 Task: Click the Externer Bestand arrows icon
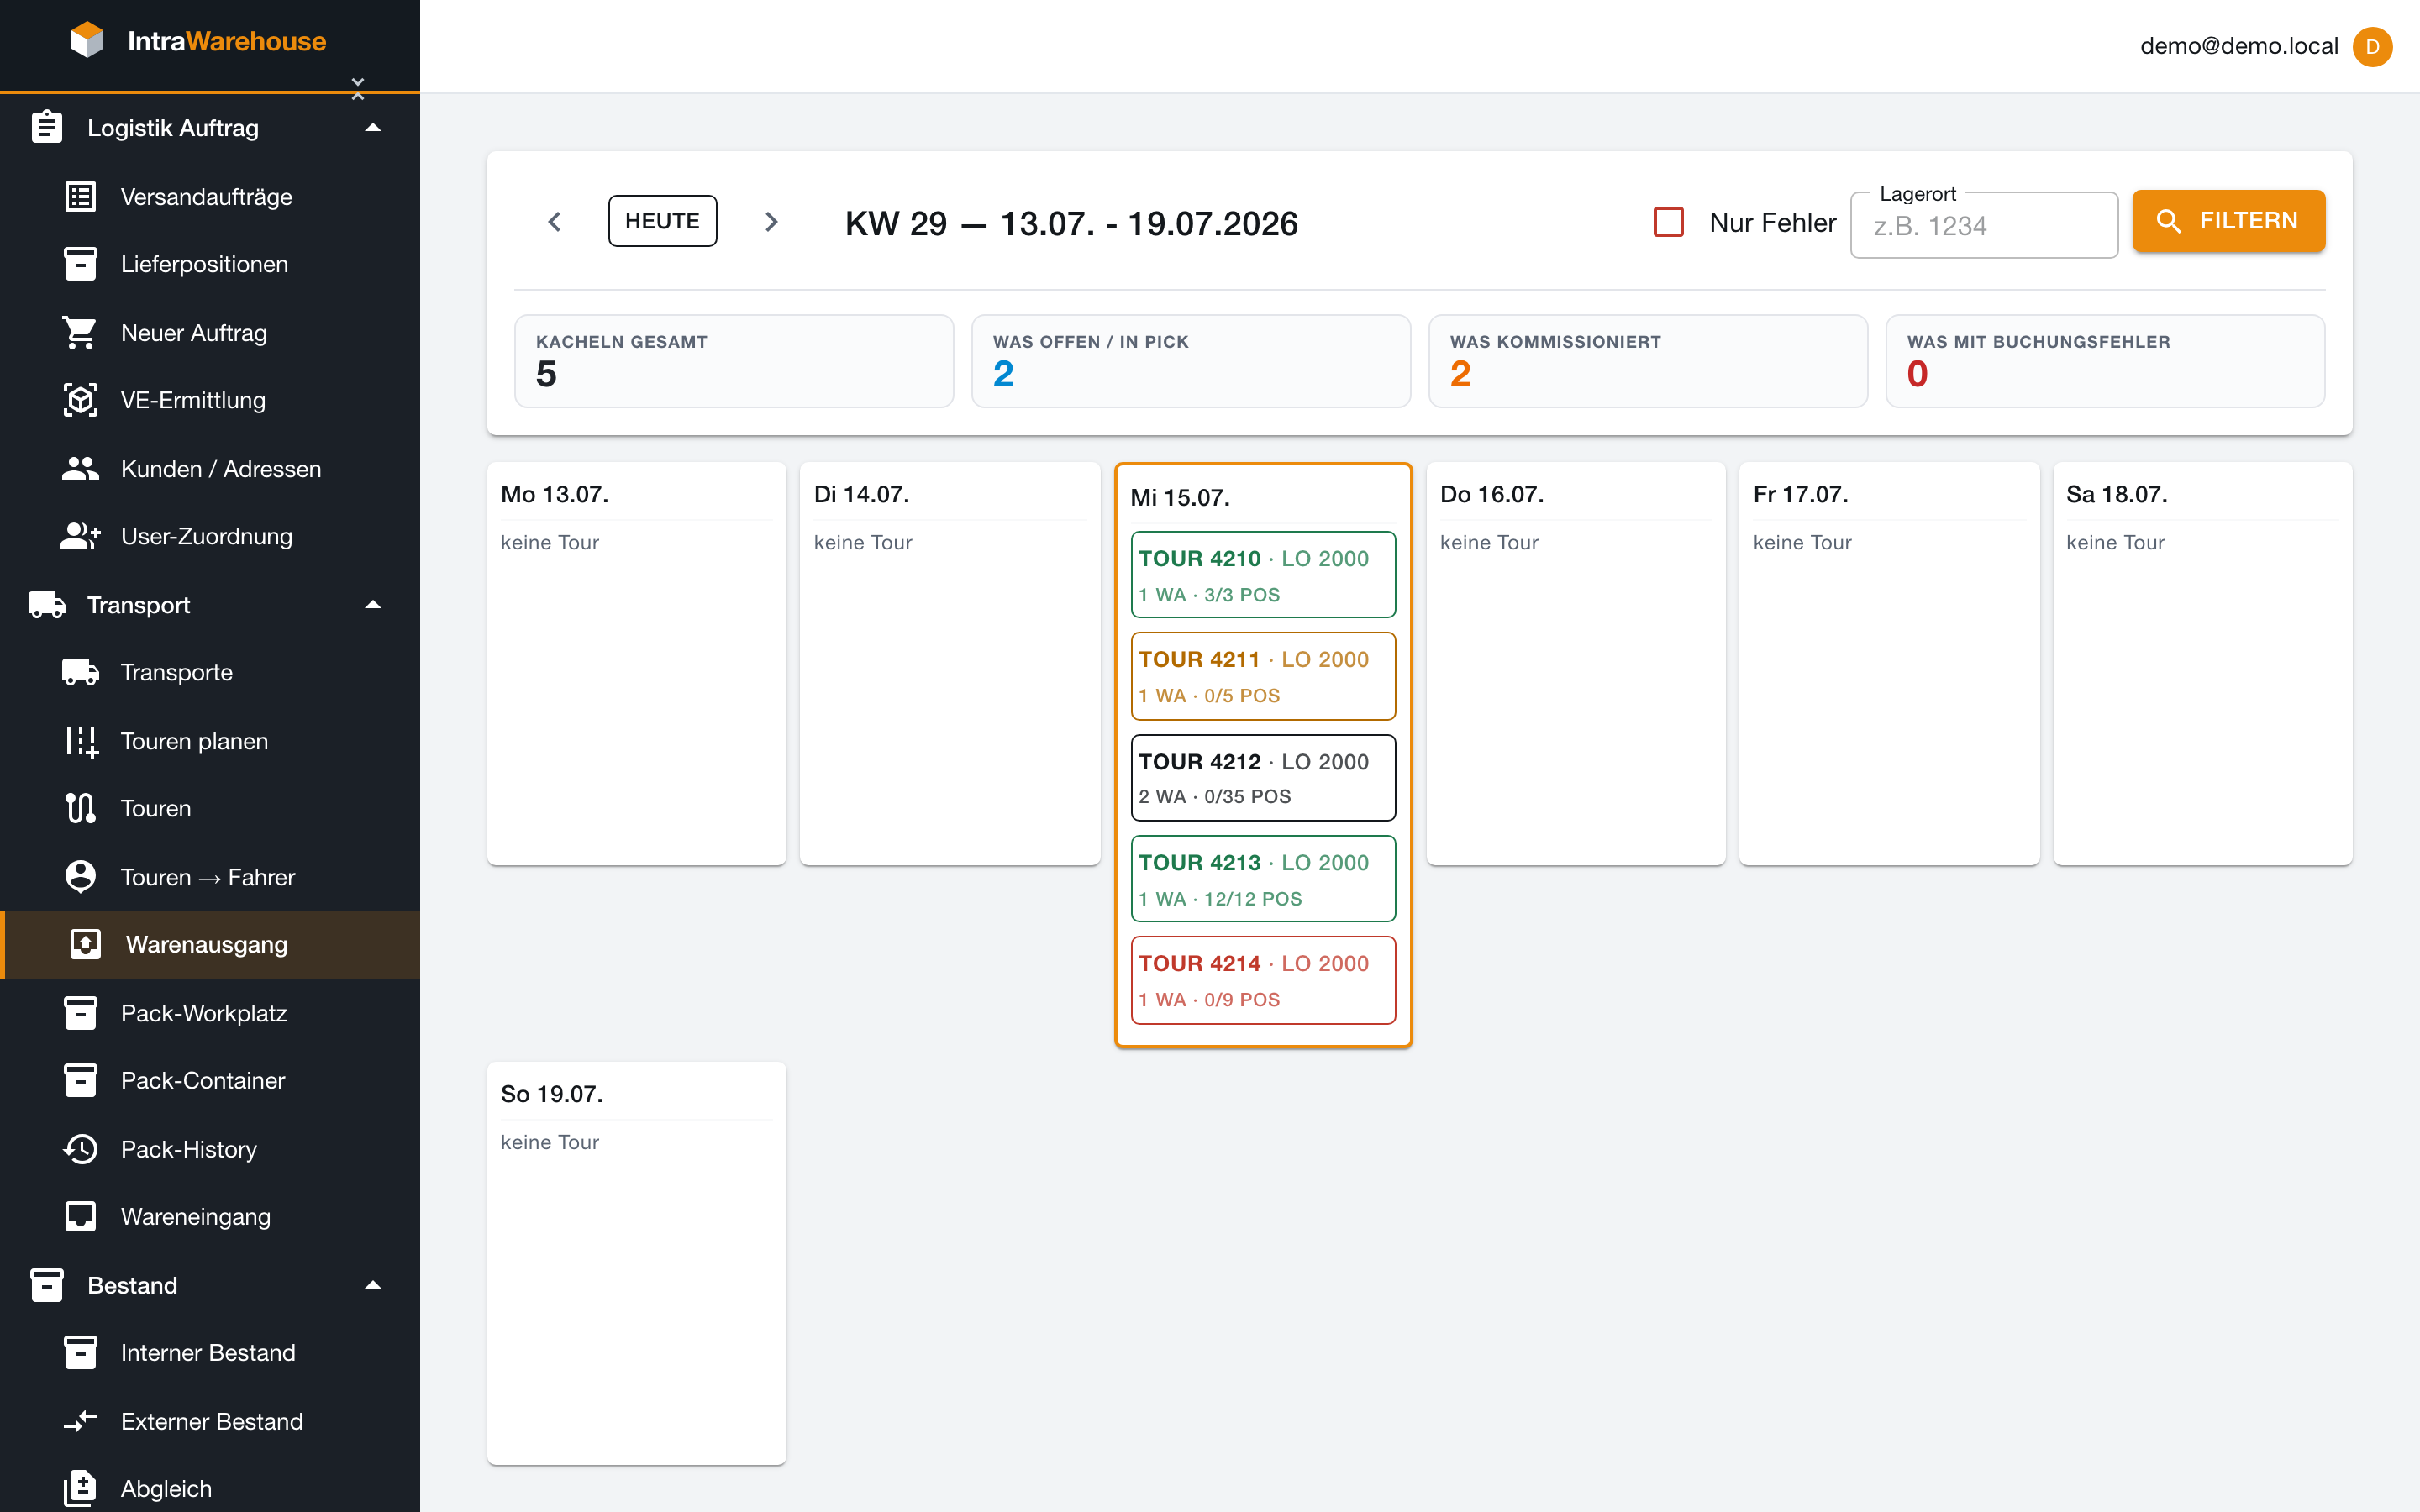(x=80, y=1421)
